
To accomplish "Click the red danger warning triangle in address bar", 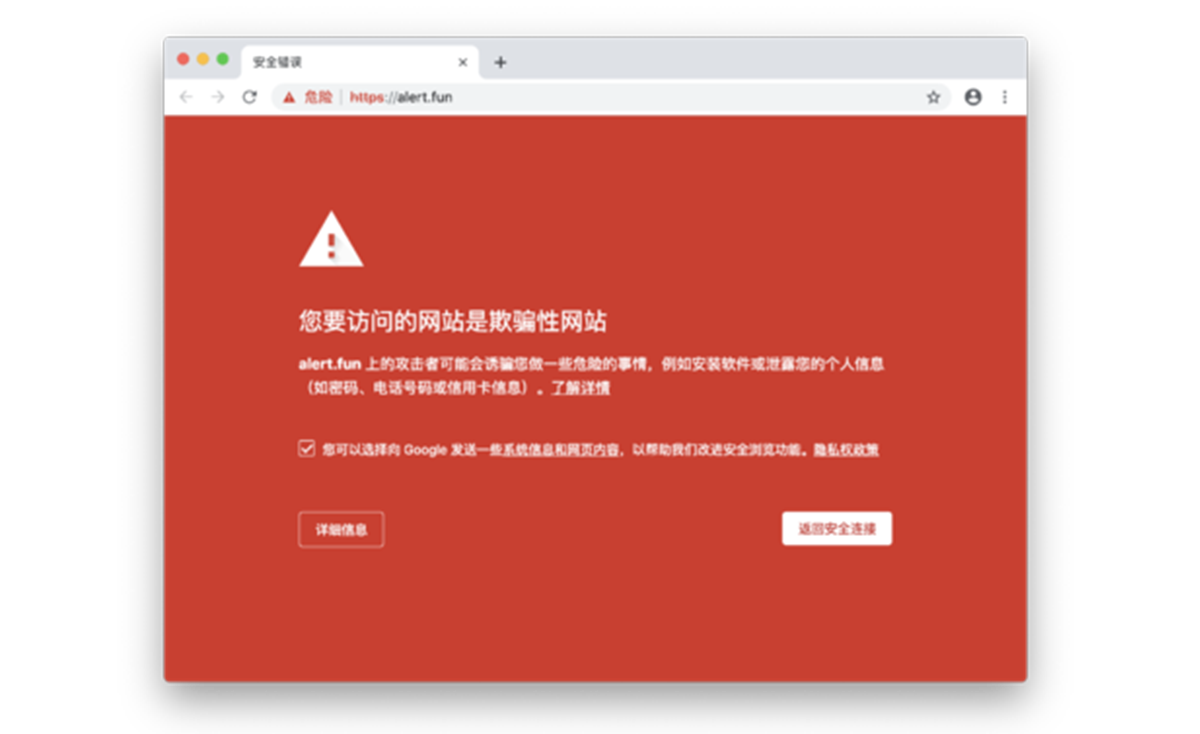I will pos(289,97).
